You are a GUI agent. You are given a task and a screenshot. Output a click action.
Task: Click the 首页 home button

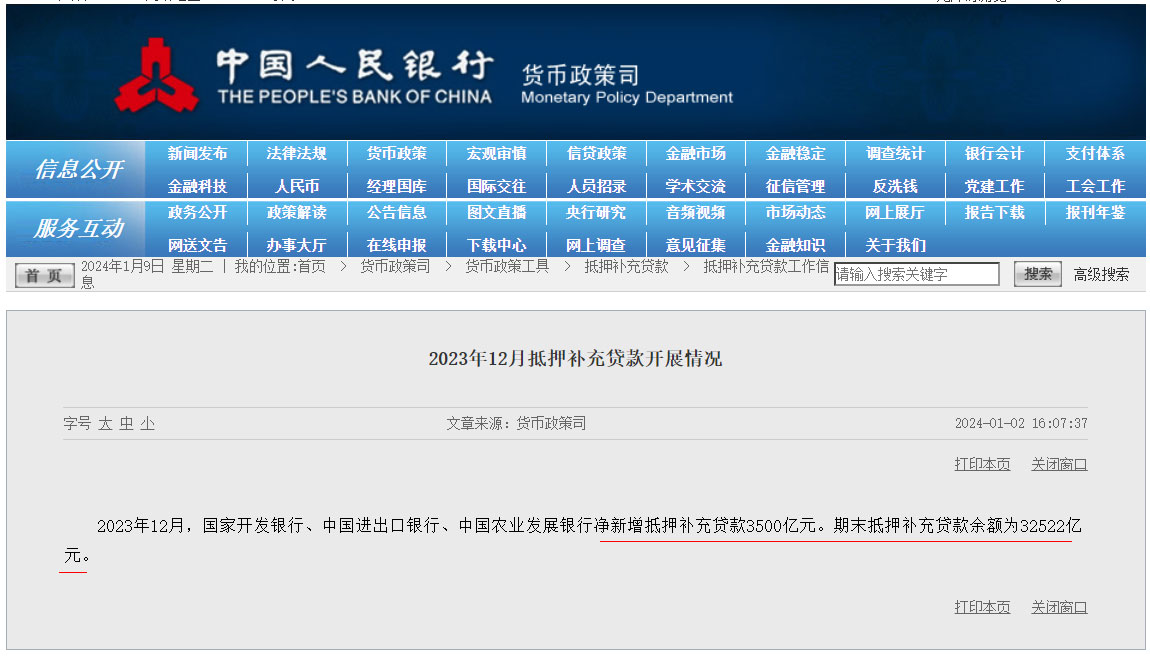coord(44,275)
